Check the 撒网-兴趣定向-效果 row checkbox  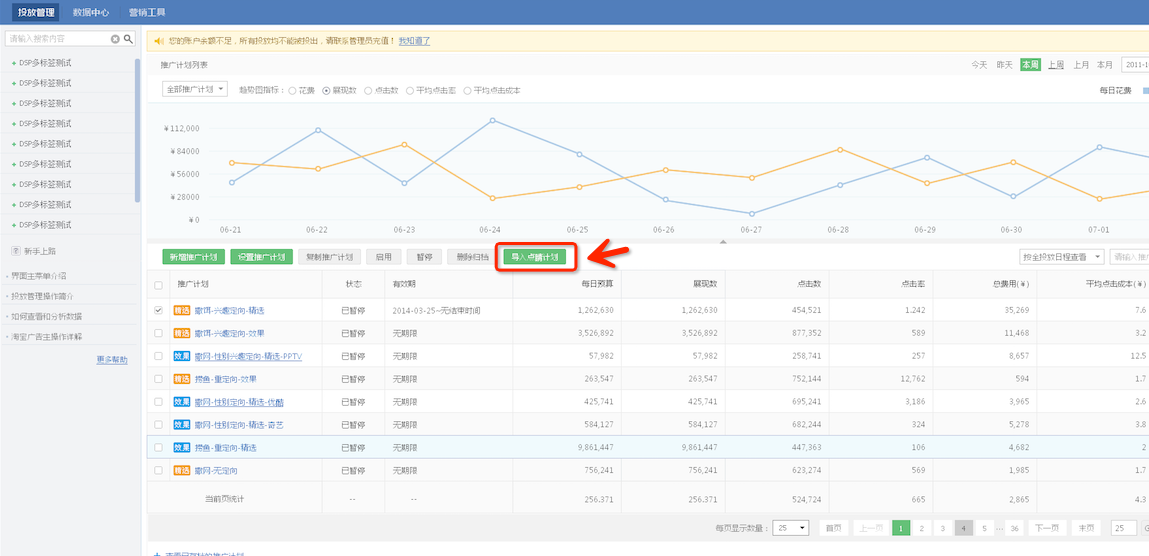click(x=158, y=333)
